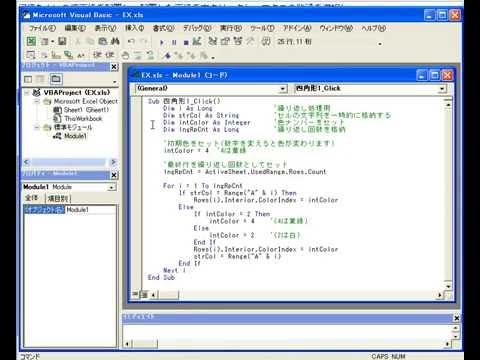This screenshot has height=360, width=480.
Task: Toggle bookmark with the blue flag icon
Action: 167,55
